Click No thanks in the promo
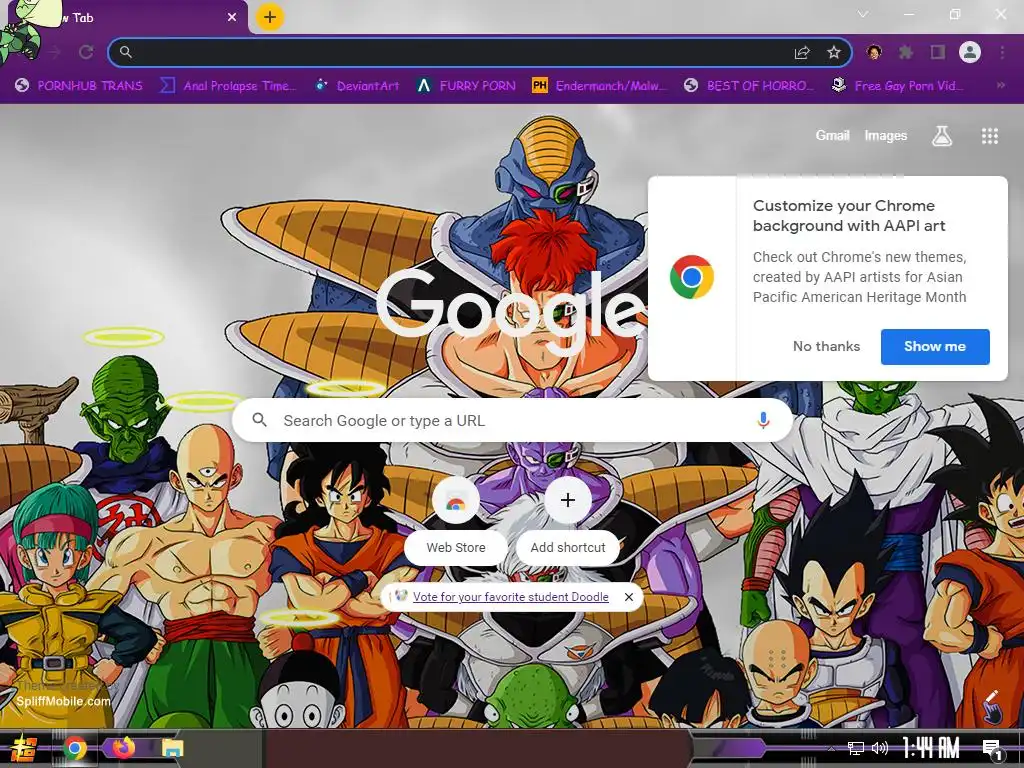The width and height of the screenshot is (1024, 768). click(x=826, y=346)
